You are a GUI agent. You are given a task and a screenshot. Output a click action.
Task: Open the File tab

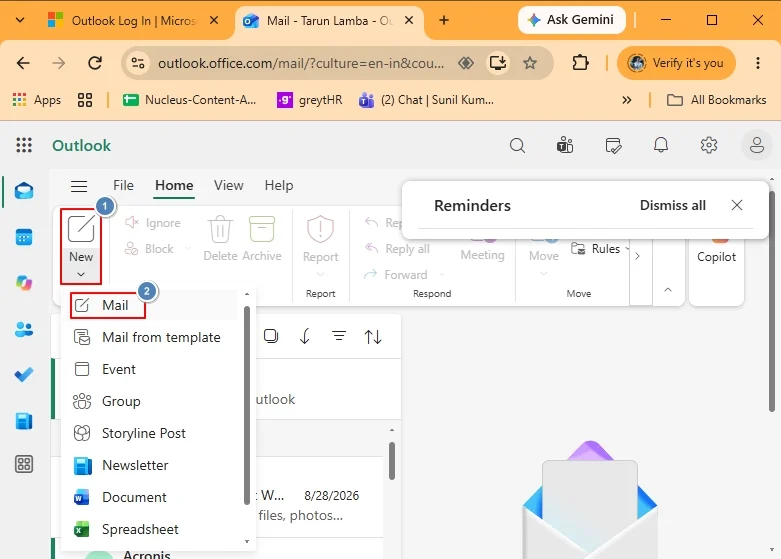point(123,185)
